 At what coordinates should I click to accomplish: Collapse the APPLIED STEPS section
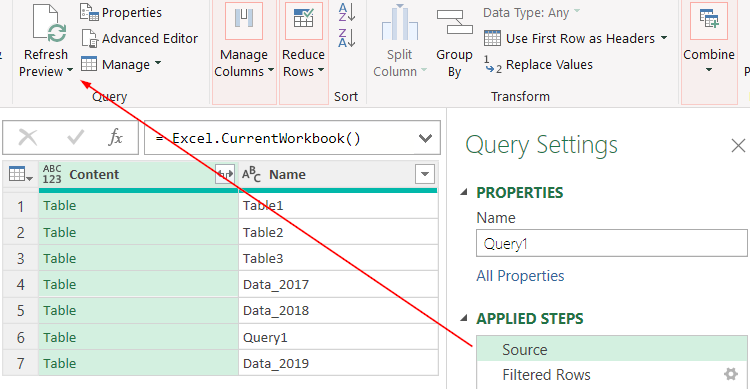(x=463, y=318)
